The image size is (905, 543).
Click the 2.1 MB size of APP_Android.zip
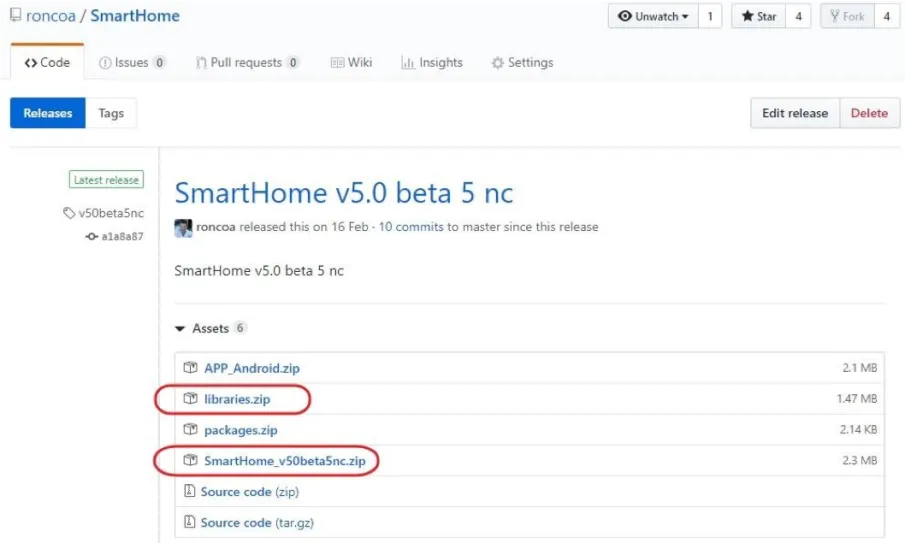point(859,368)
